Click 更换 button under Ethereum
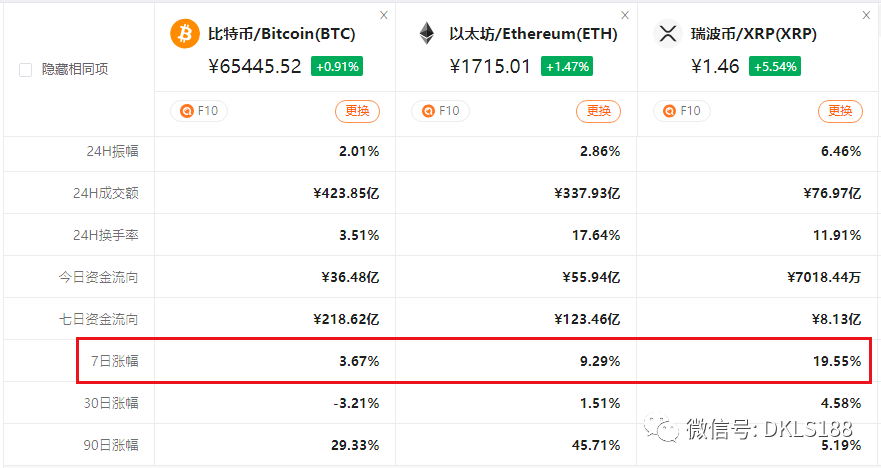 (x=598, y=111)
